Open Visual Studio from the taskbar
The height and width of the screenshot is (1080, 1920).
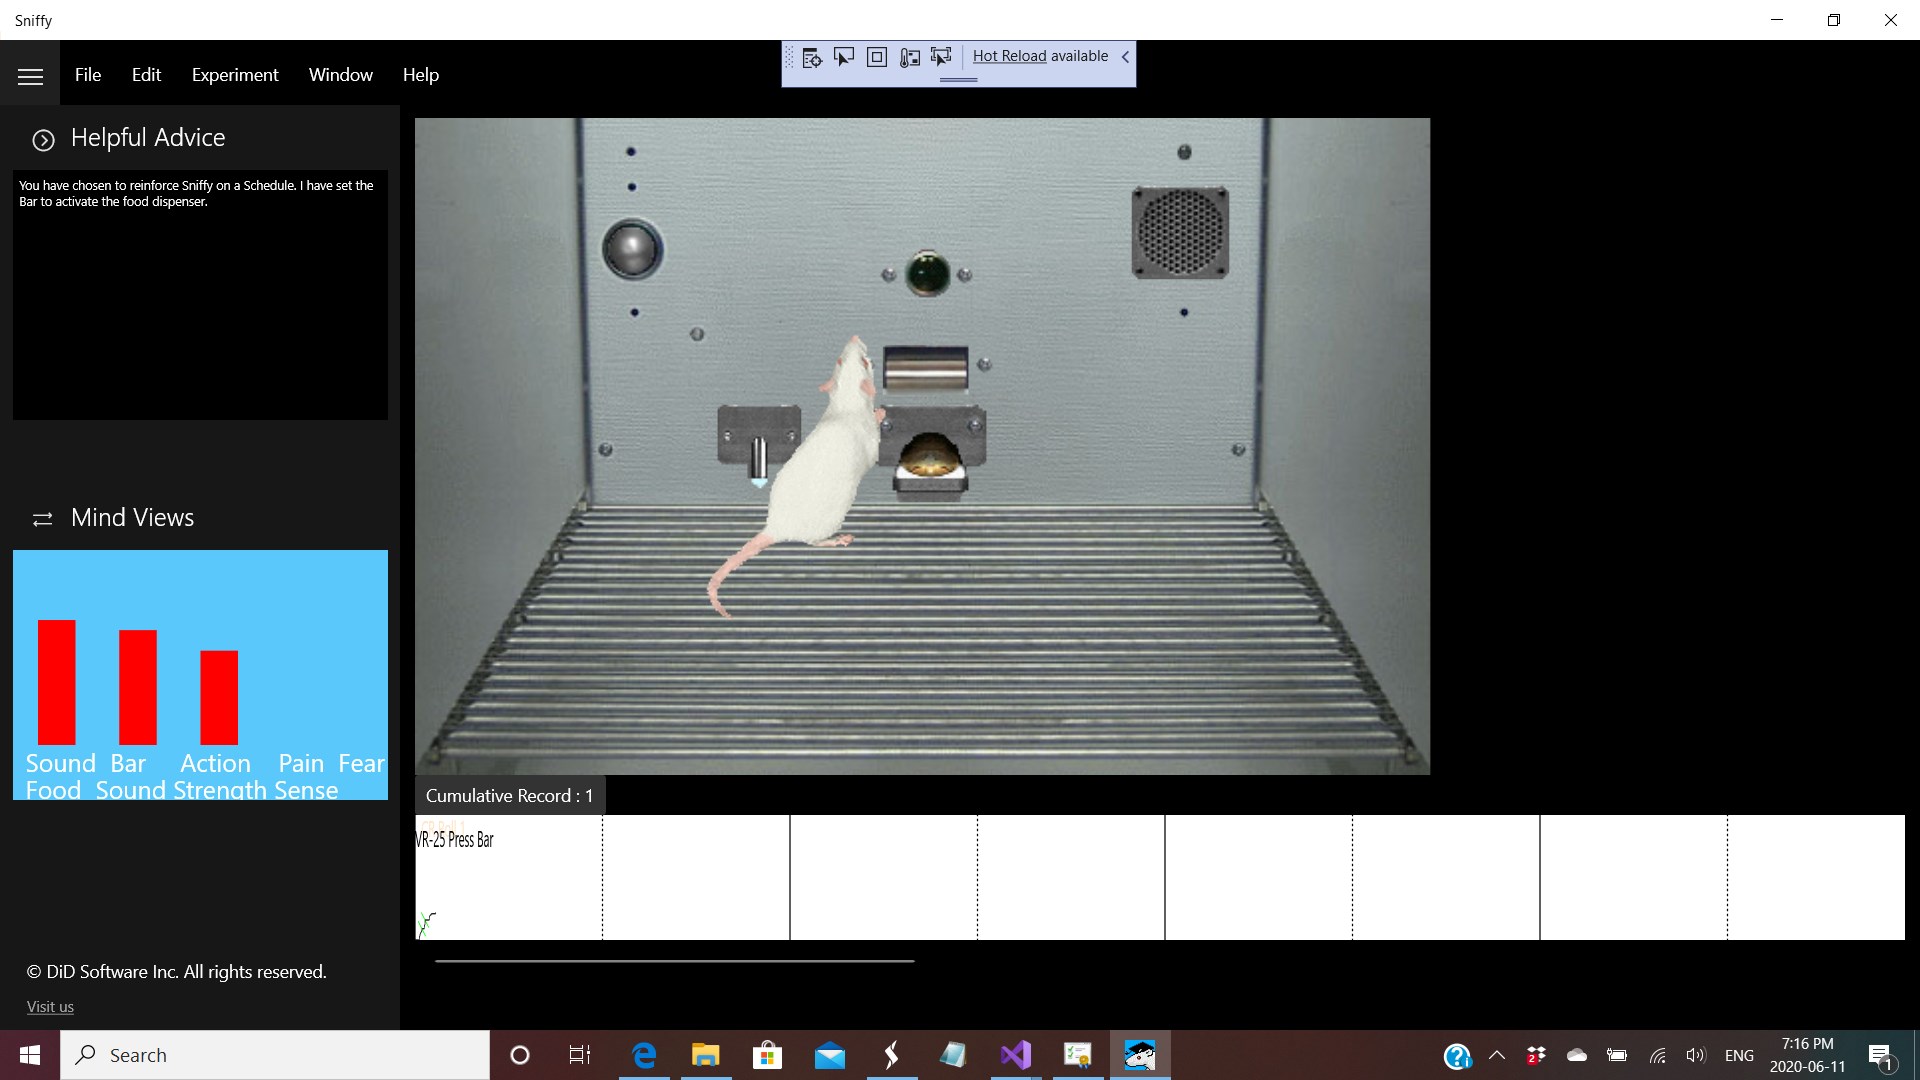(1015, 1055)
